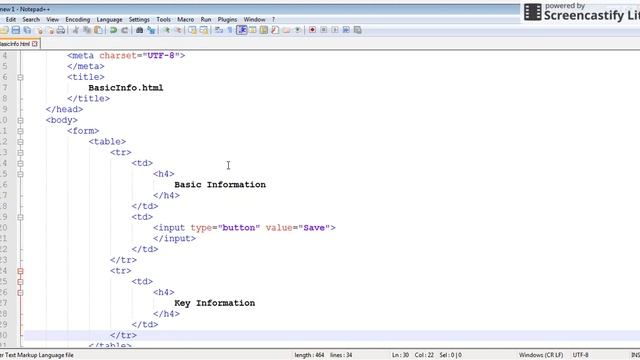This screenshot has width=640, height=360.
Task: Close the BasicInfo.html tab with its red X
Action: point(35,44)
